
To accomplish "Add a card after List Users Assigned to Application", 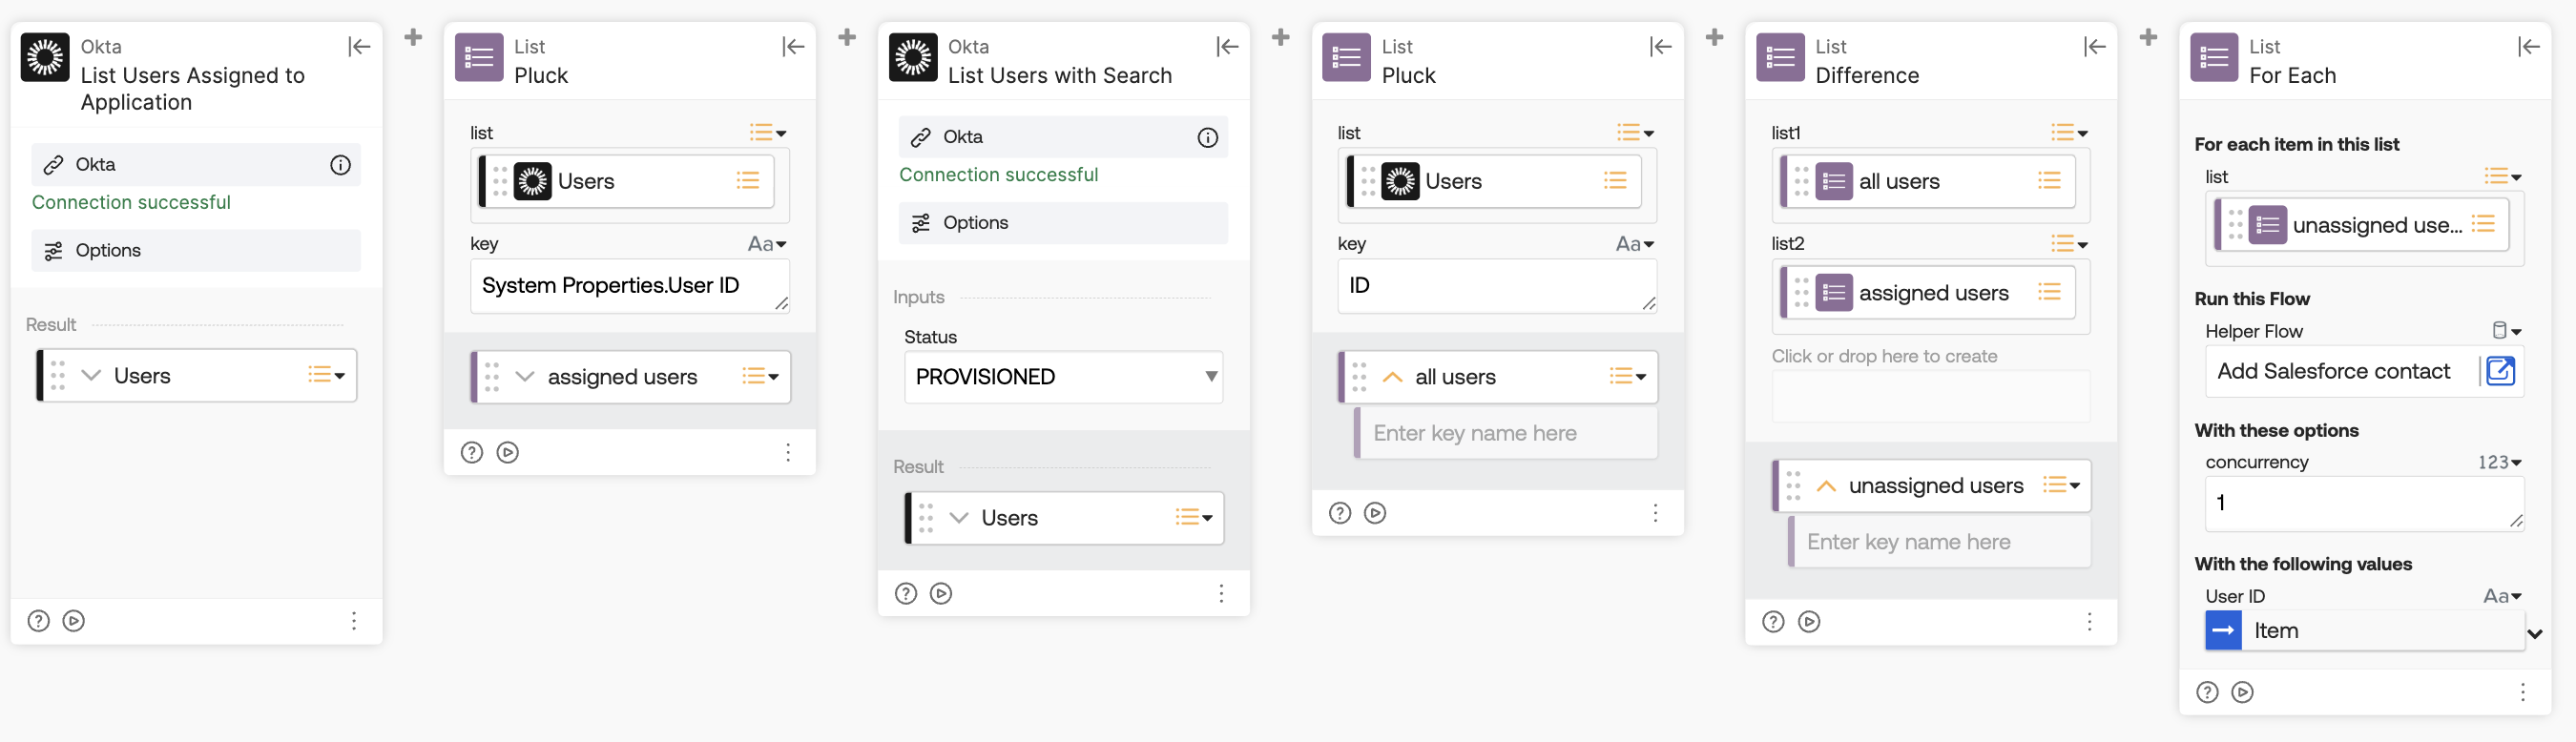I will (413, 37).
